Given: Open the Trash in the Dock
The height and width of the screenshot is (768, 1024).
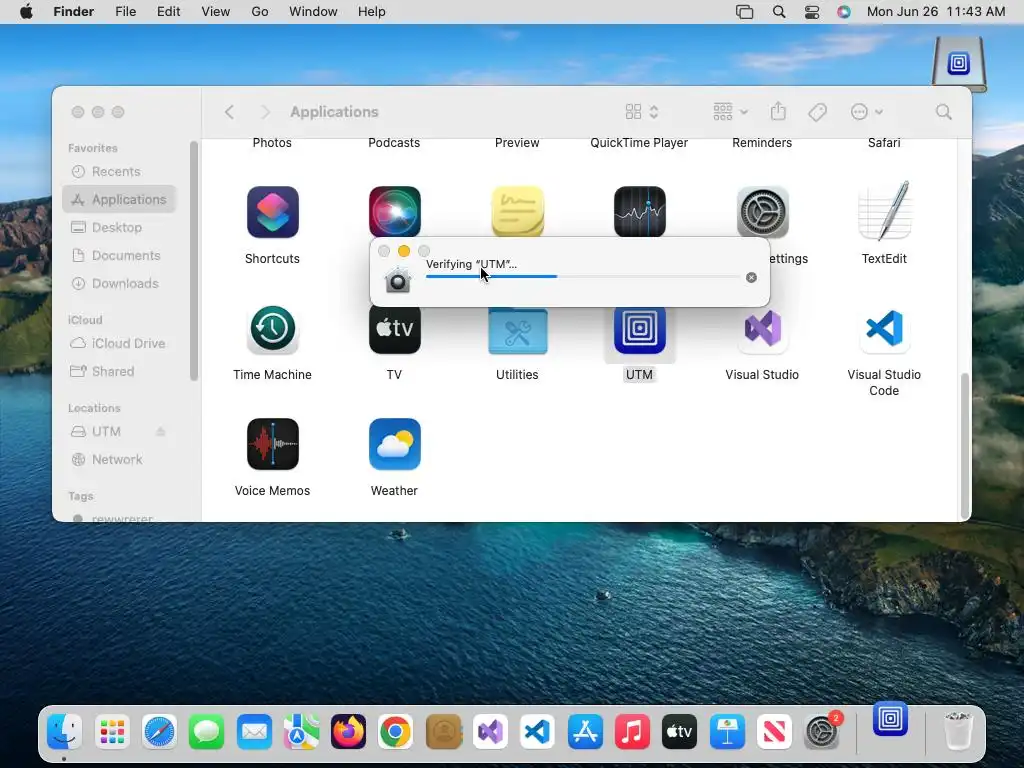Looking at the screenshot, I should 958,731.
